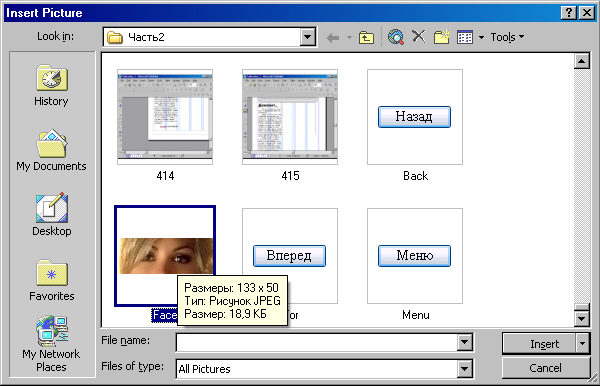
Task: Click the Search the Web icon
Action: click(396, 37)
